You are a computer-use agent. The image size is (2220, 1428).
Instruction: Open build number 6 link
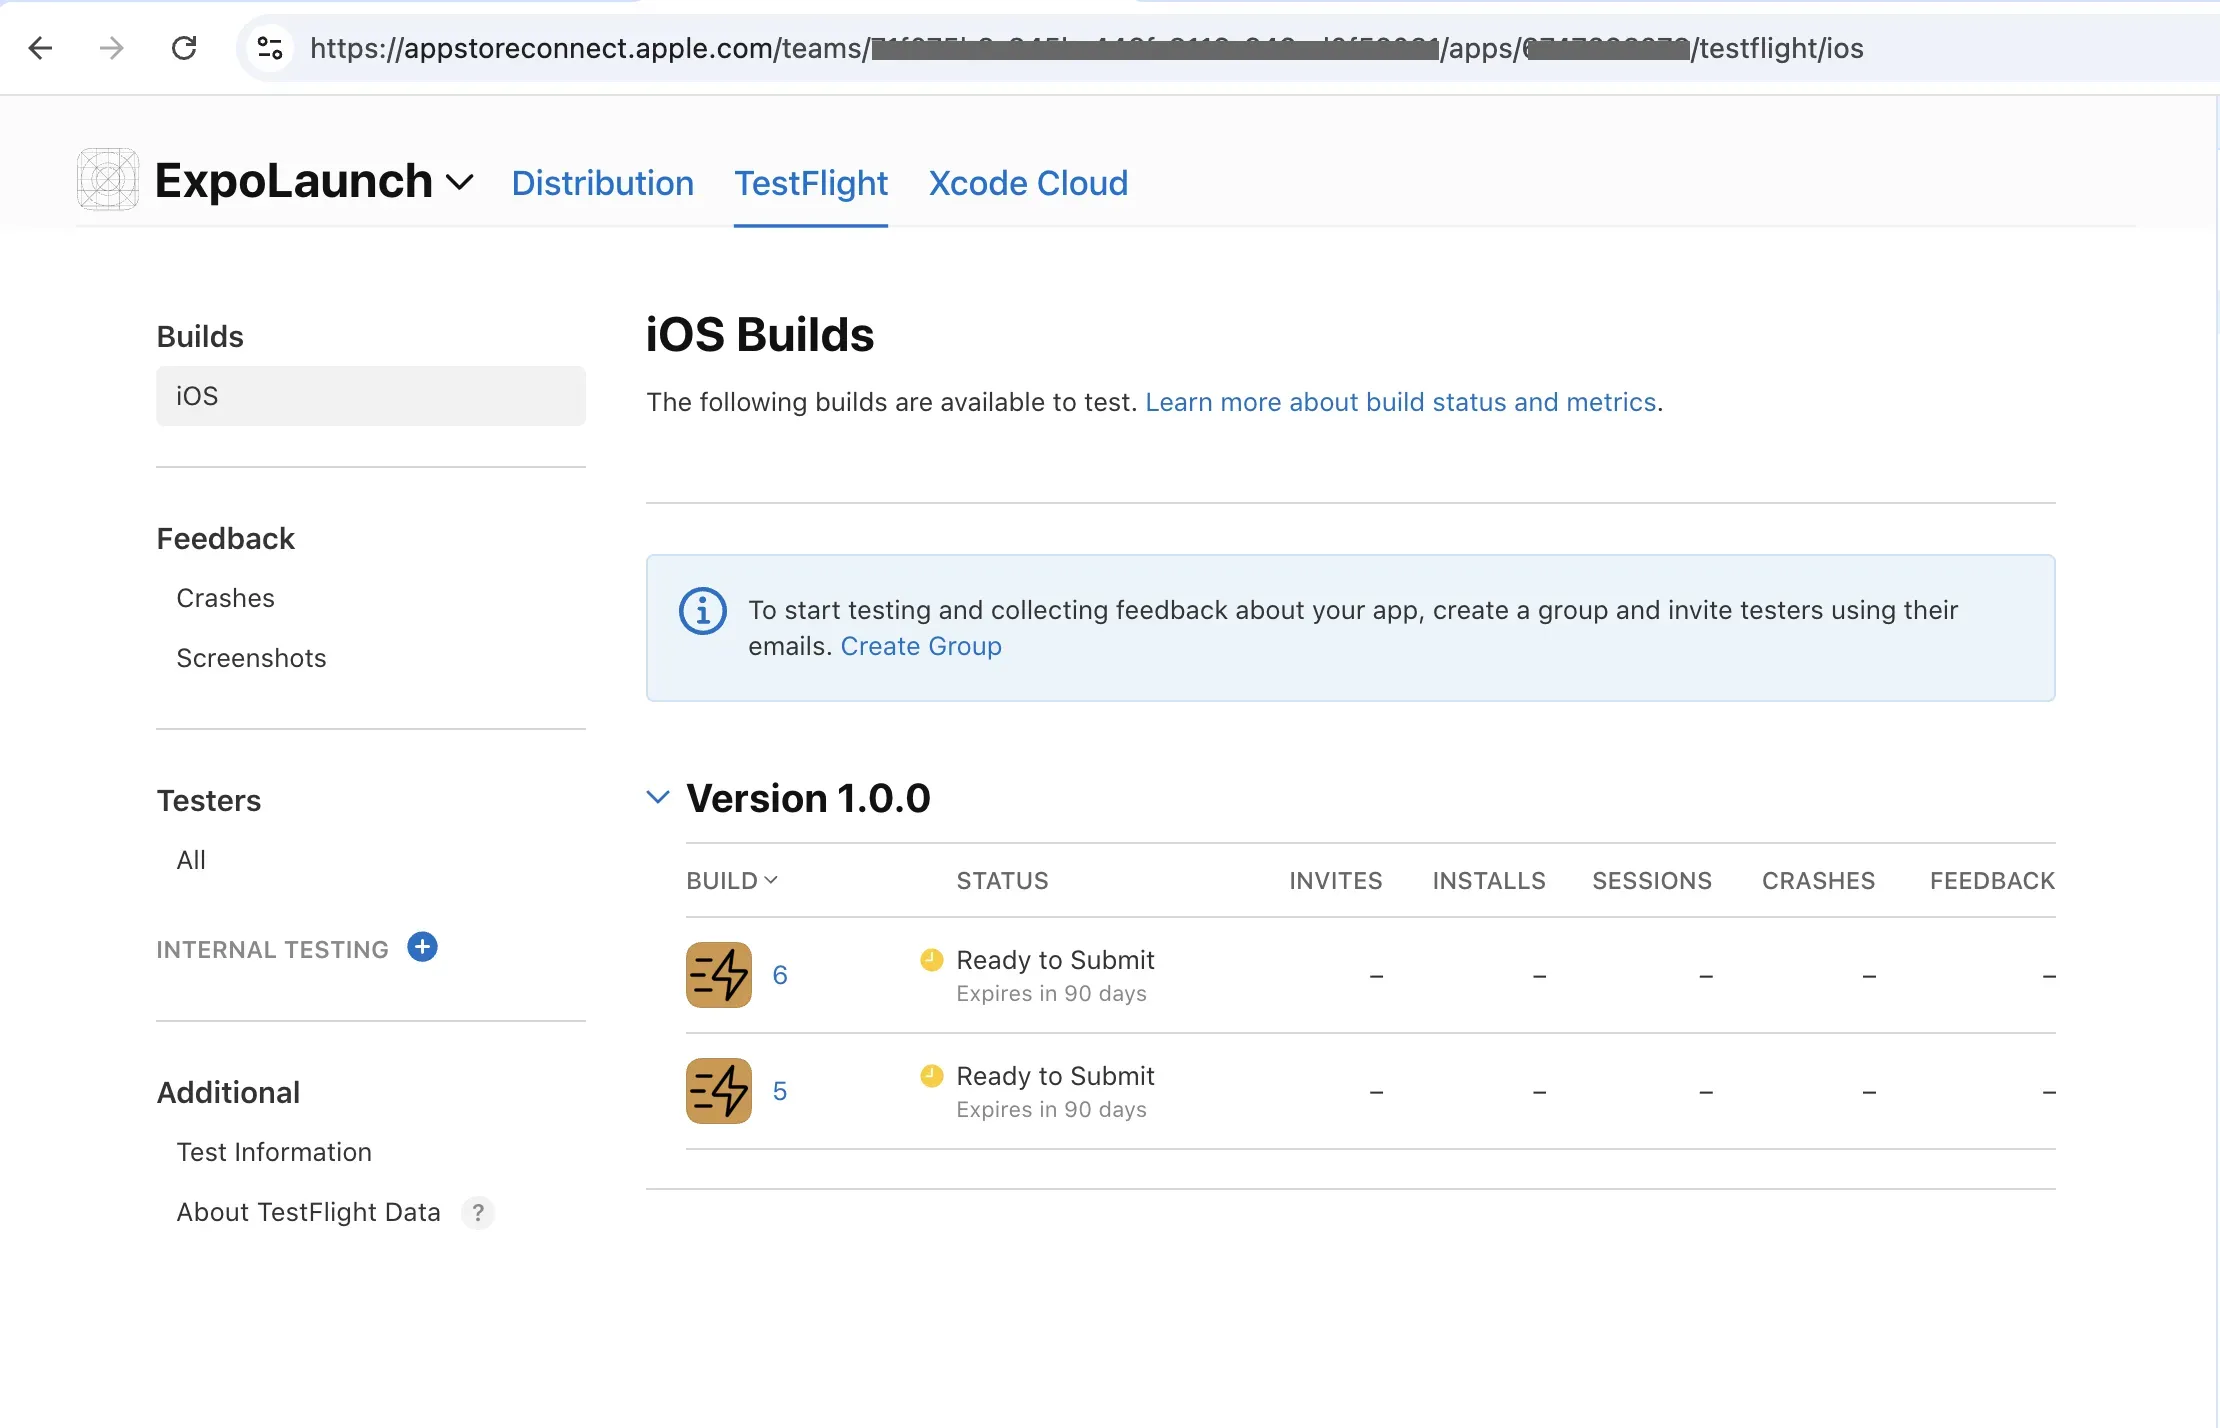point(780,975)
